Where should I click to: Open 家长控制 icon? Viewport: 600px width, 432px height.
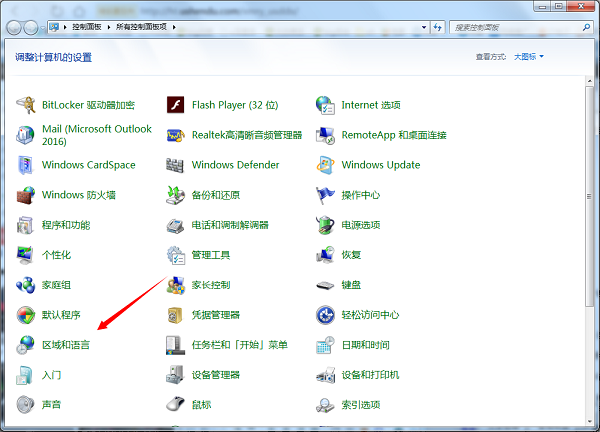coord(176,285)
